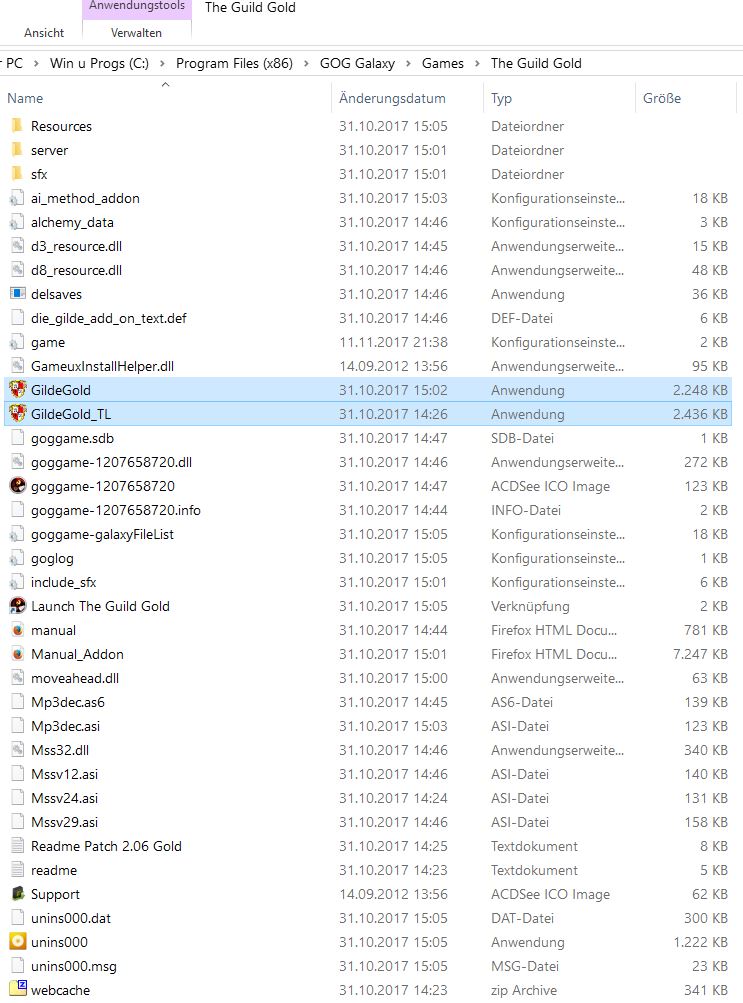Click d8_resource.dll file icon

pos(17,270)
